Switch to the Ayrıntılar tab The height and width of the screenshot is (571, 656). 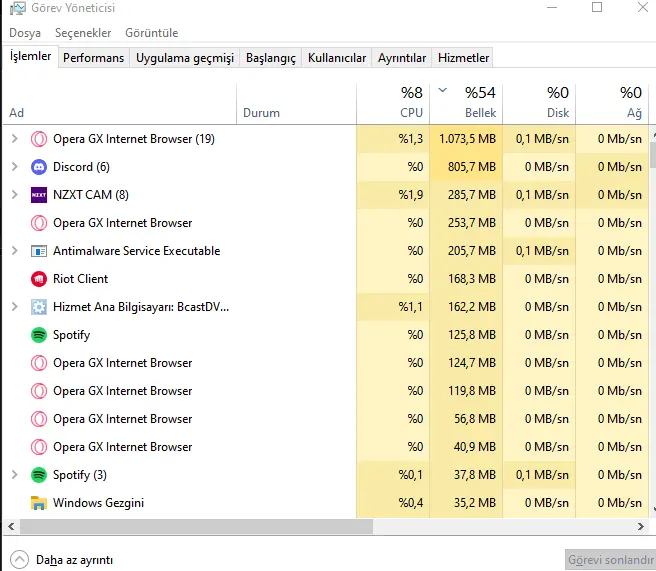pos(402,58)
